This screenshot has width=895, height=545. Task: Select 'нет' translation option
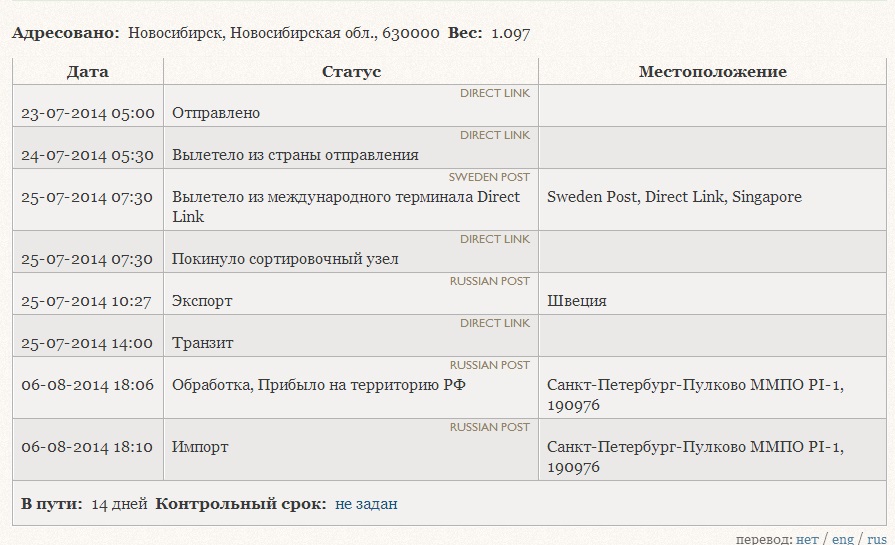point(807,539)
